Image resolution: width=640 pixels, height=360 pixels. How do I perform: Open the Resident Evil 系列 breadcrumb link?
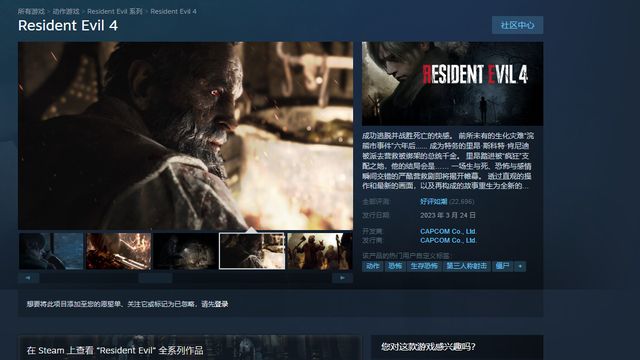(x=115, y=11)
